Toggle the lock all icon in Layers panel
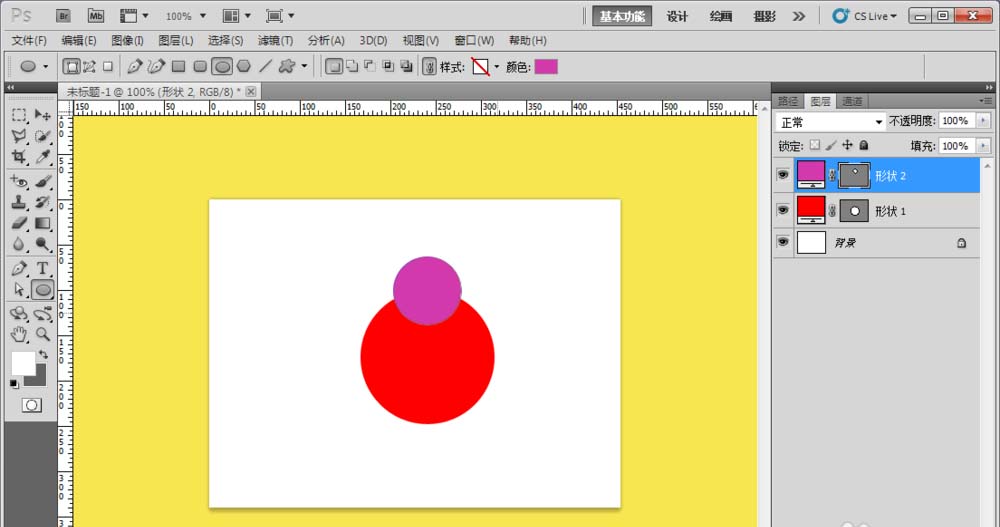Viewport: 1000px width, 527px height. 864,146
